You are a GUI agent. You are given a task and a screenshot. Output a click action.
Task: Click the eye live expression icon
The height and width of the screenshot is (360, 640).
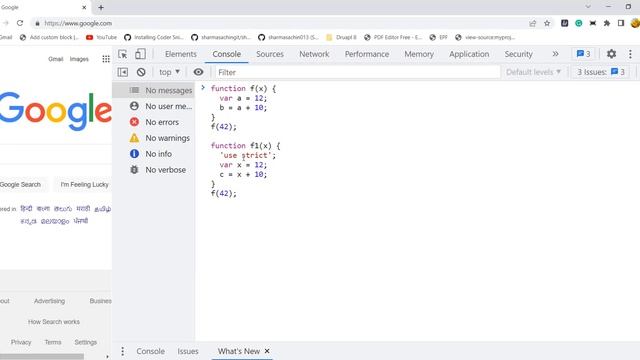[x=198, y=72]
